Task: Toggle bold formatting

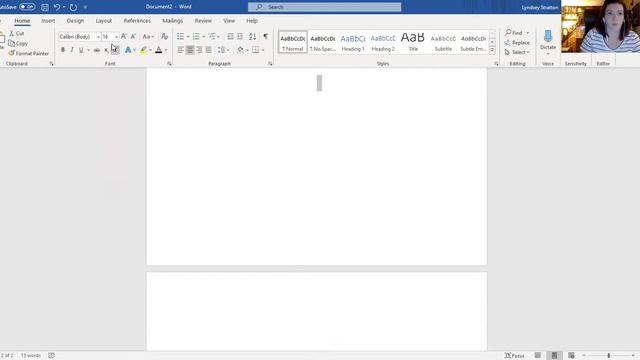Action: click(x=63, y=50)
